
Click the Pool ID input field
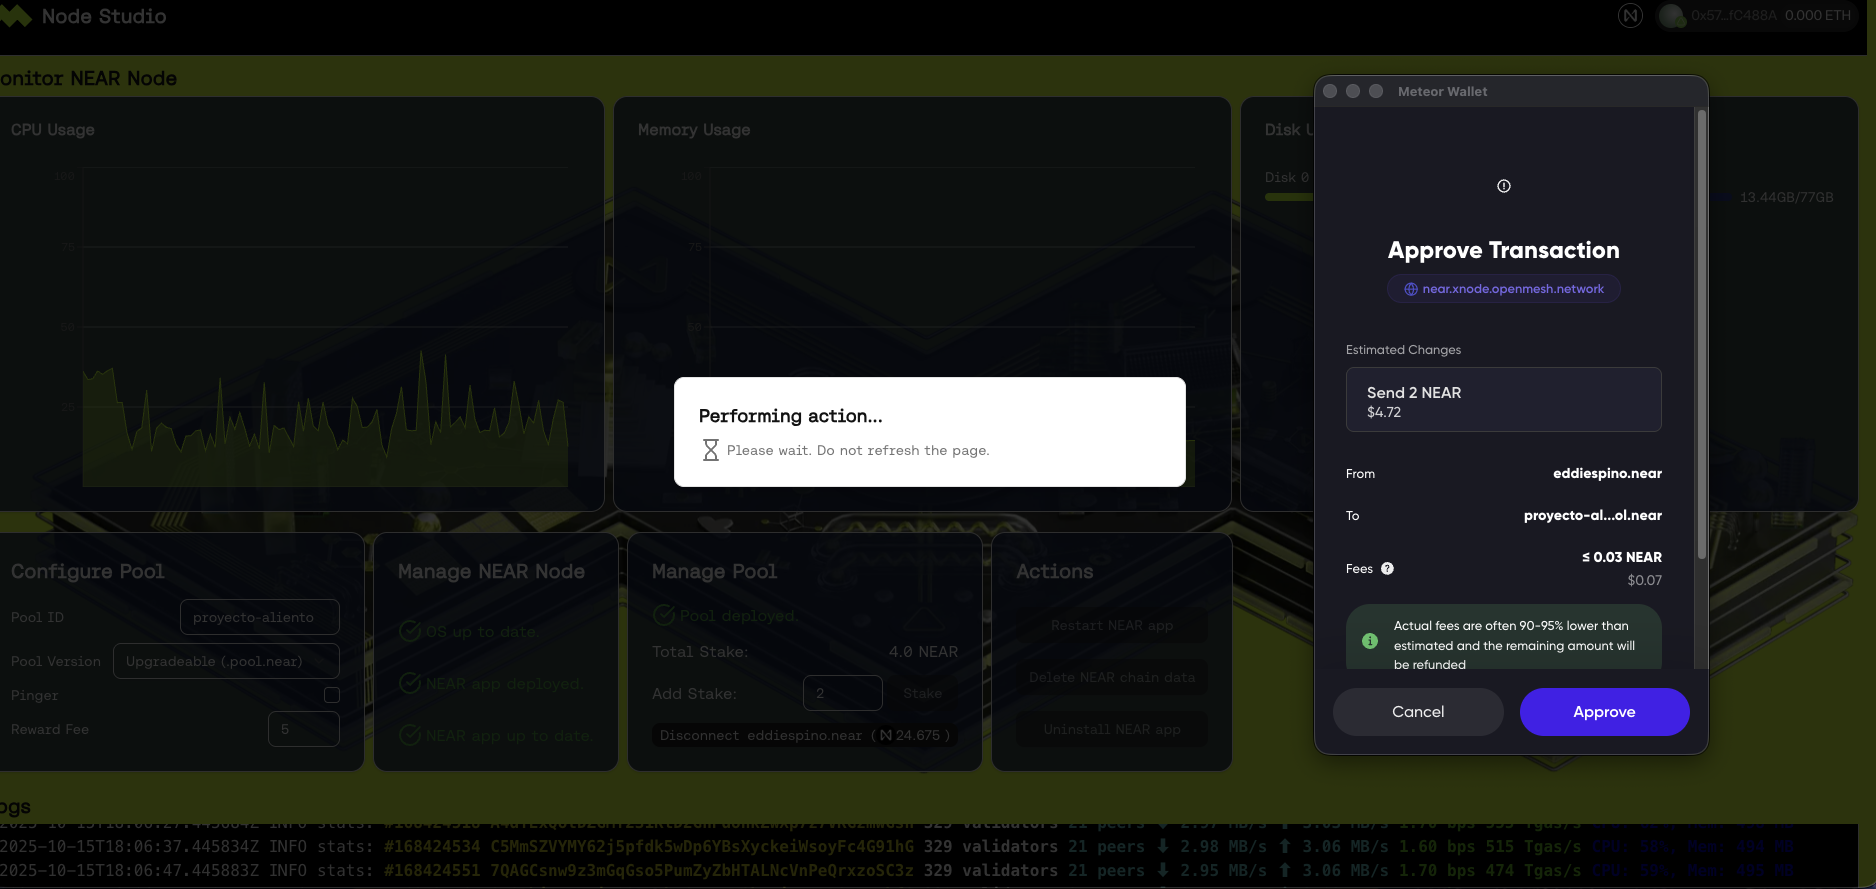259,617
